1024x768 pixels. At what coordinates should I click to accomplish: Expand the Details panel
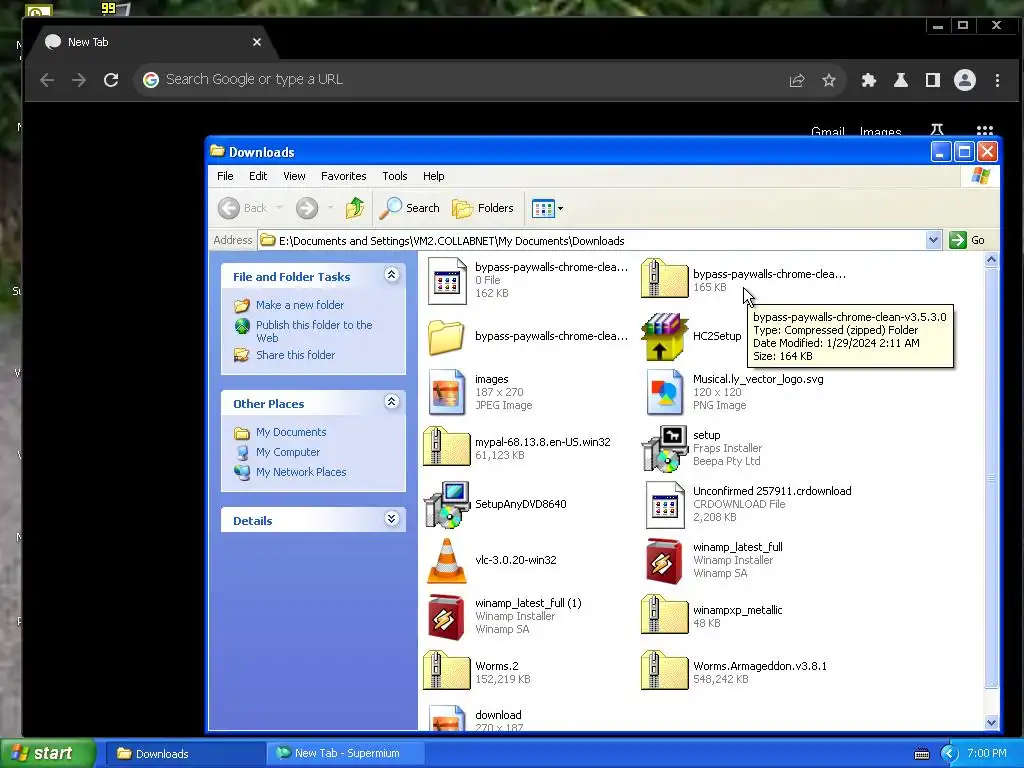[391, 519]
